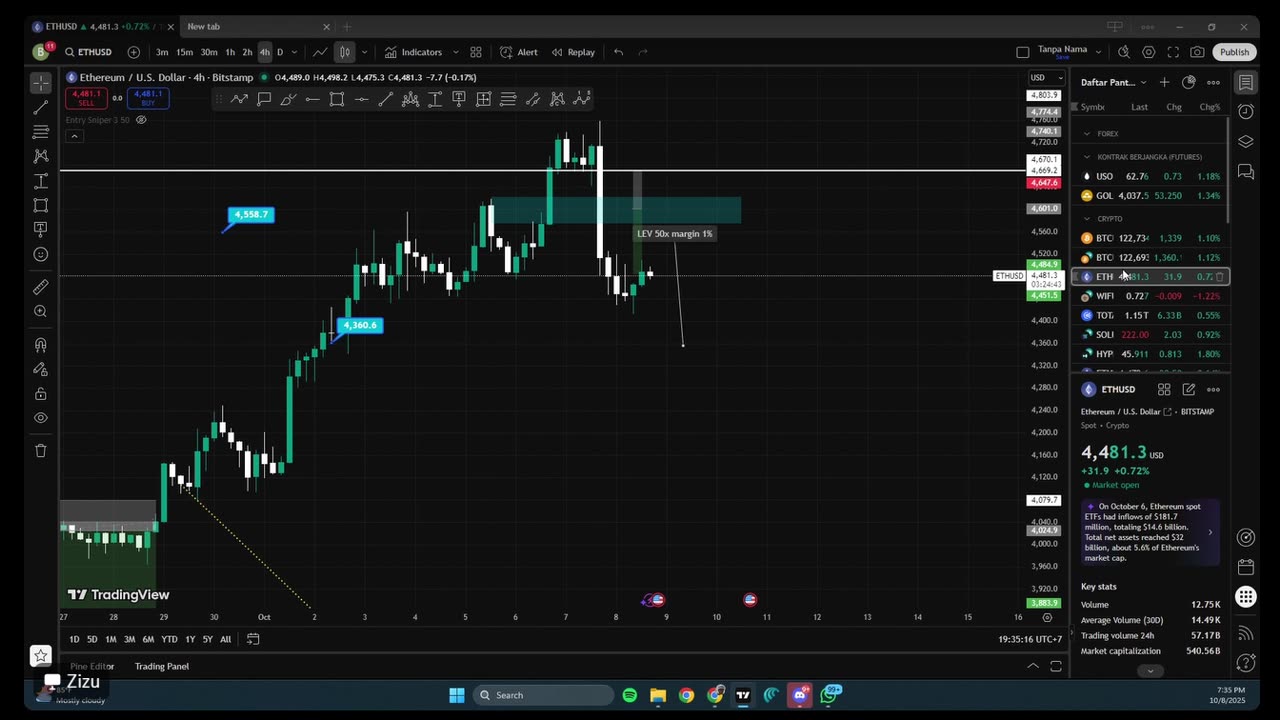Toggle hide all drawings eye icon
This screenshot has width=1280, height=720.
click(41, 418)
